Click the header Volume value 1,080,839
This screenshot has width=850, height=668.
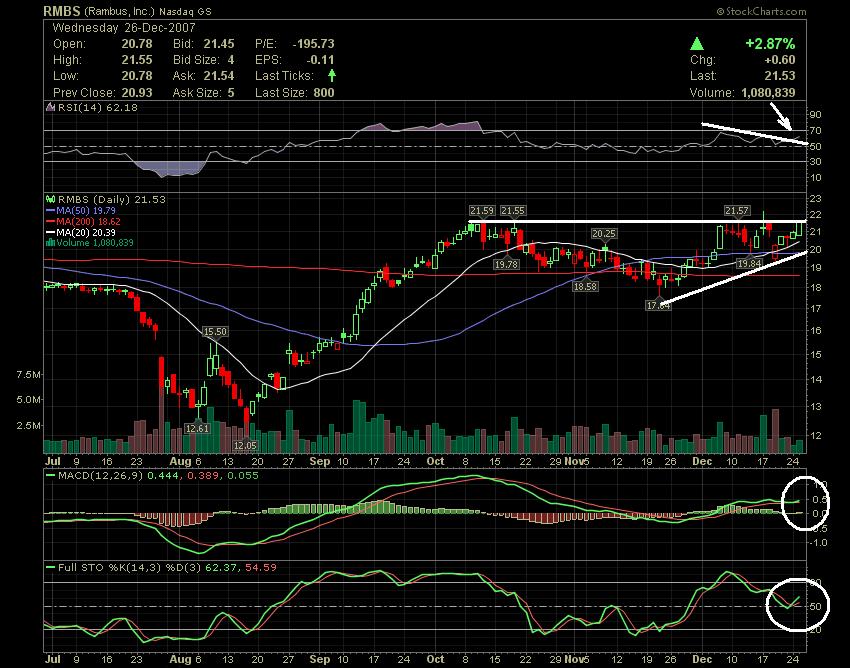[768, 93]
